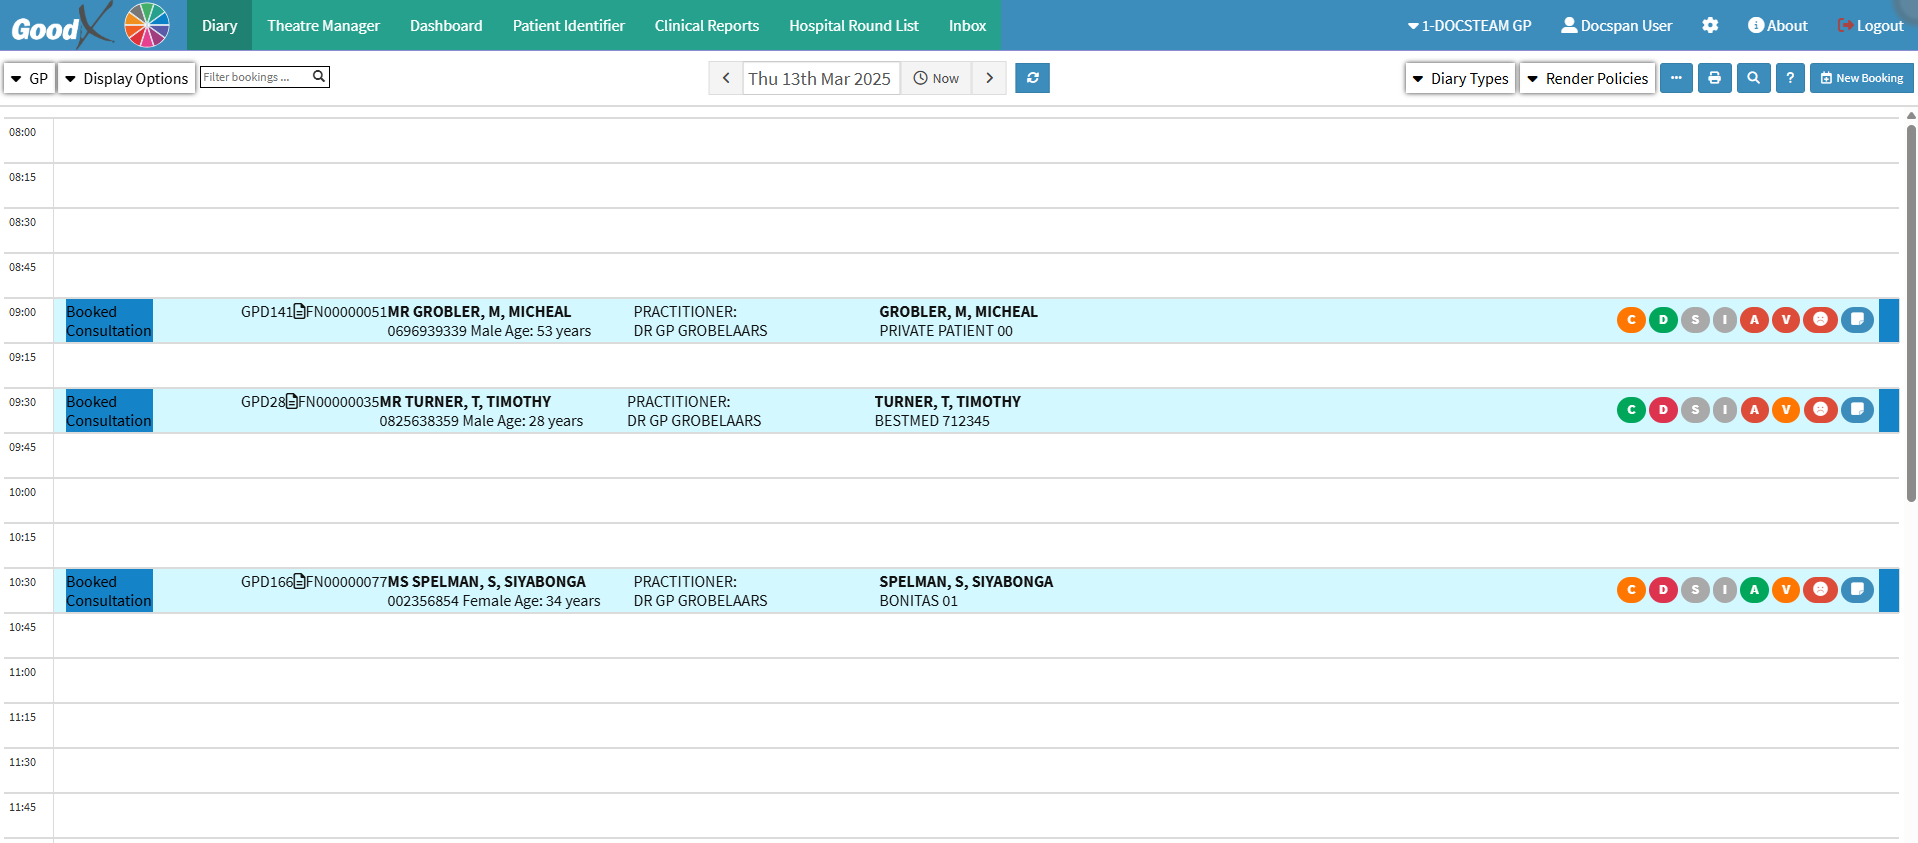Open the sticky note icon on Turner booking
This screenshot has height=843, width=1918.
coord(1857,410)
